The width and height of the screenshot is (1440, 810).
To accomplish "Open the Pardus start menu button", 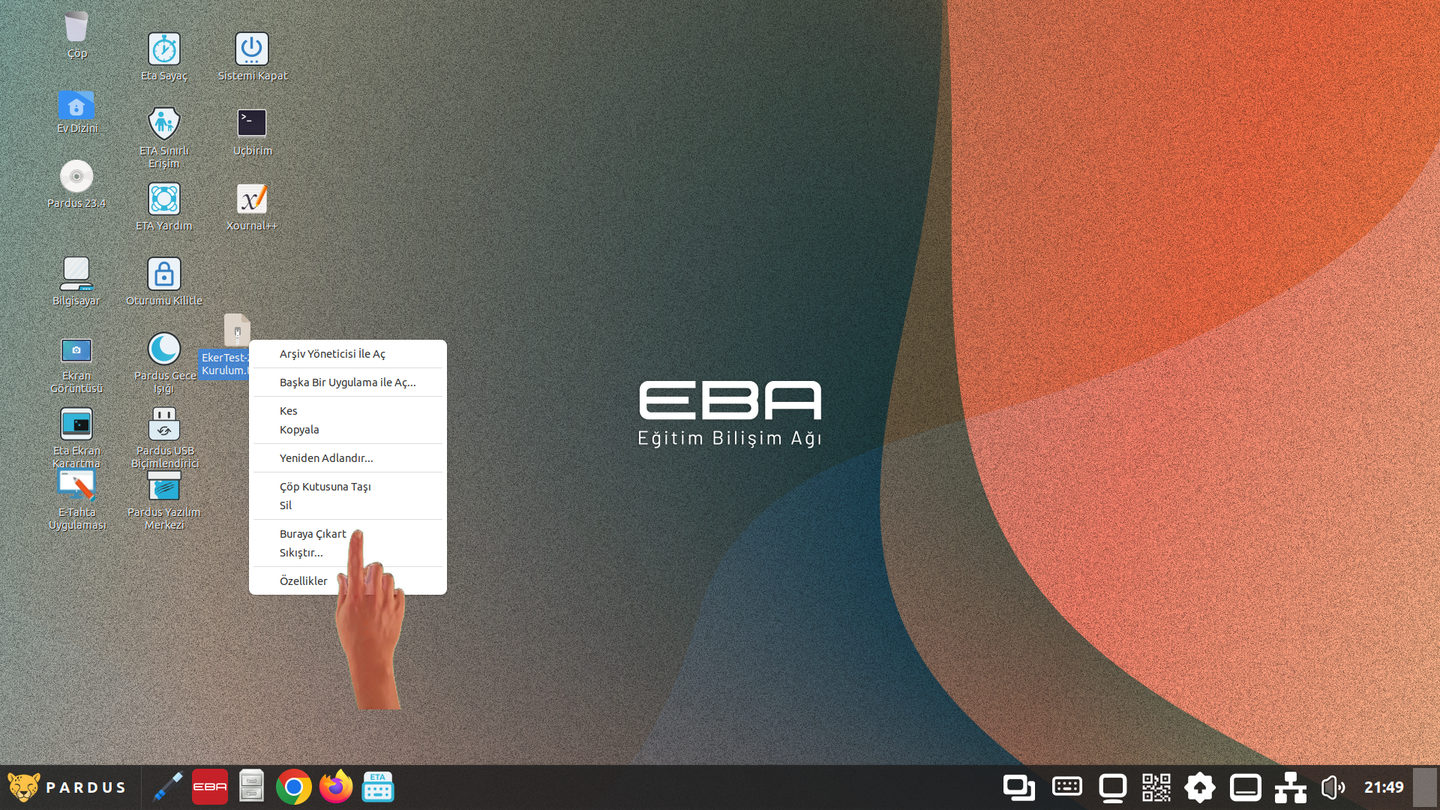I will (67, 787).
